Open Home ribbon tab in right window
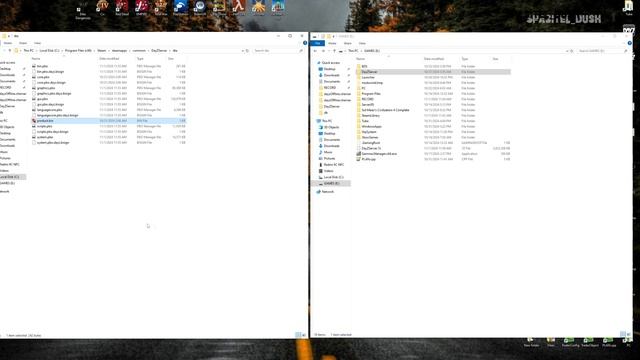 point(332,43)
